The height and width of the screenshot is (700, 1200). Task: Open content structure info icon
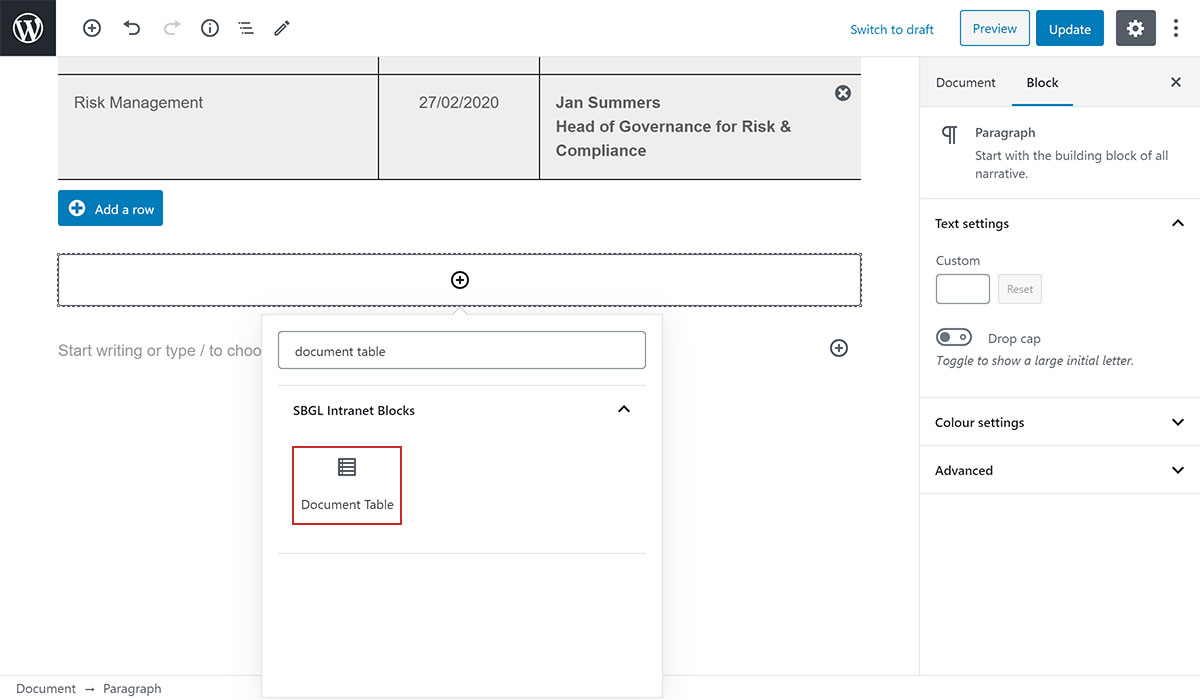(x=210, y=29)
